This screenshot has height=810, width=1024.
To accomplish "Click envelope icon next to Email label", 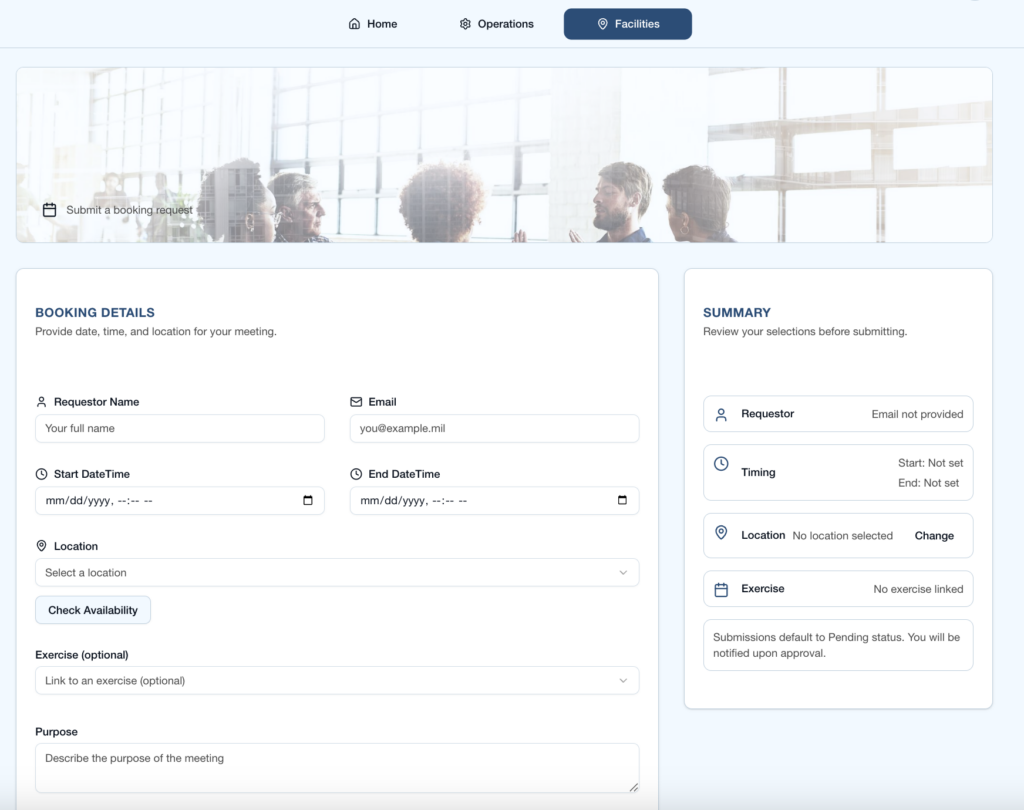I will 356,402.
